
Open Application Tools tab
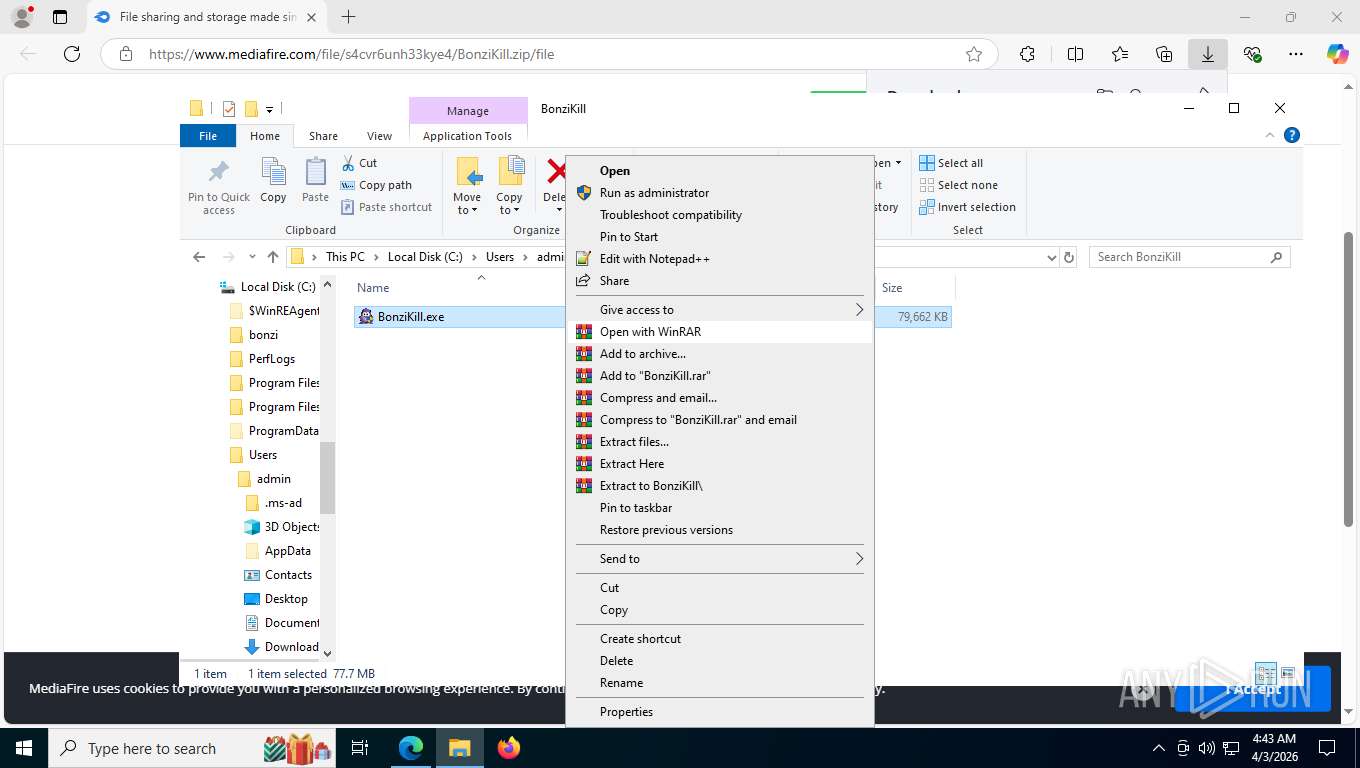(x=467, y=136)
